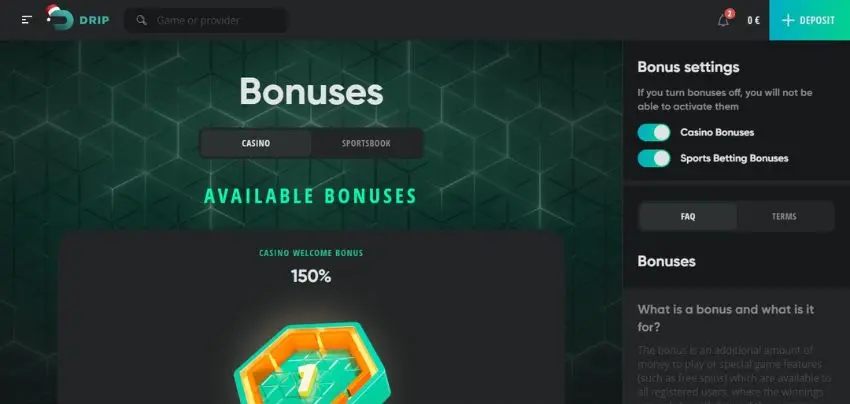Click the search magnifier icon
The width and height of the screenshot is (850, 404).
coord(141,20)
